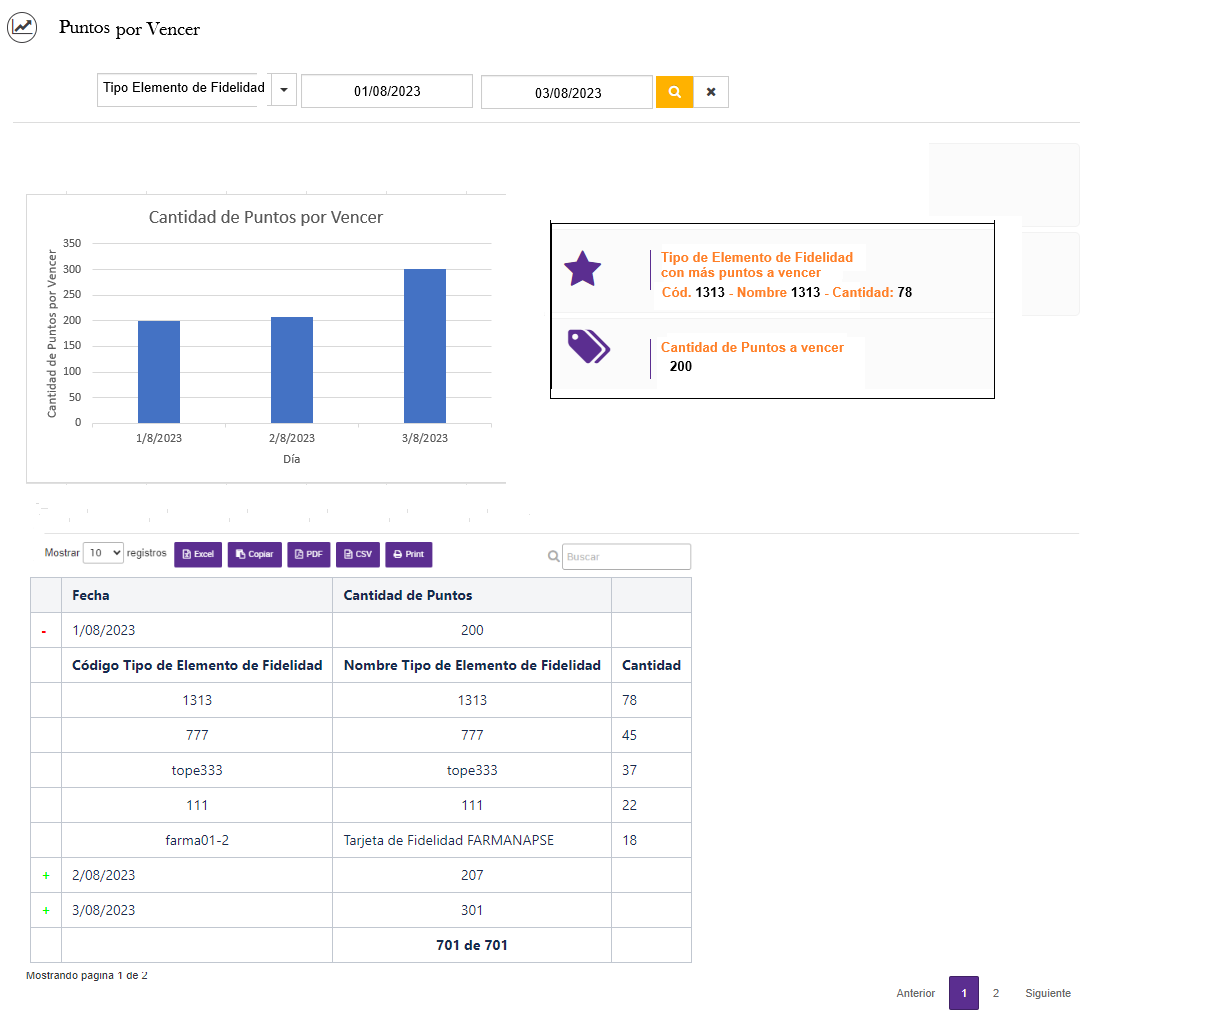This screenshot has width=1225, height=1020.
Task: Clear filters with the X button
Action: coord(711,92)
